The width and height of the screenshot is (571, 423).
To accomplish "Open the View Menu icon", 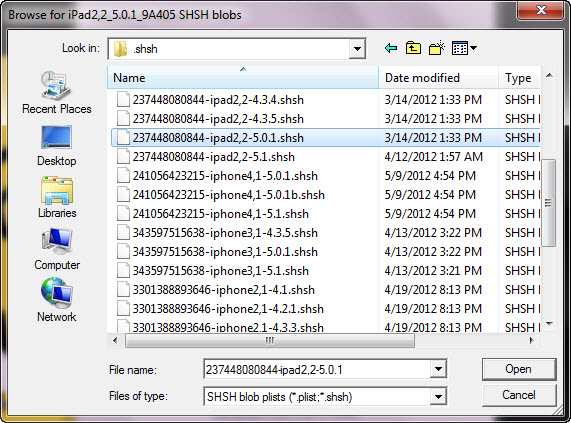I will tap(464, 48).
